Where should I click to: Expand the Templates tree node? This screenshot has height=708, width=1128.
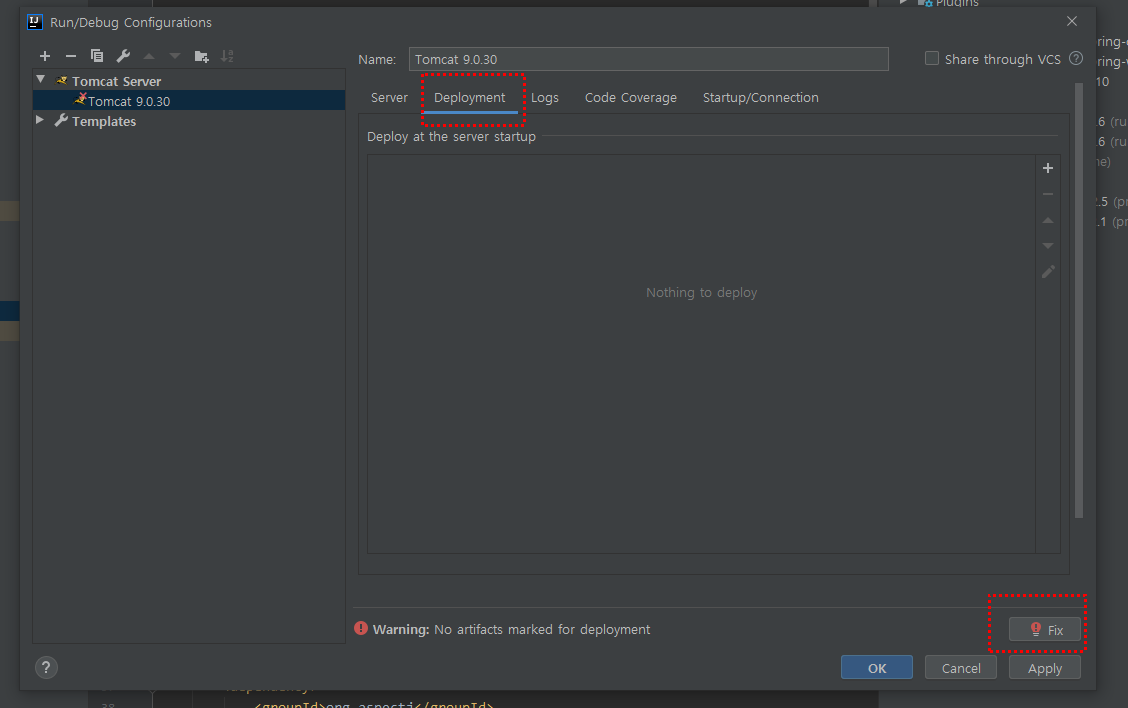tap(40, 119)
